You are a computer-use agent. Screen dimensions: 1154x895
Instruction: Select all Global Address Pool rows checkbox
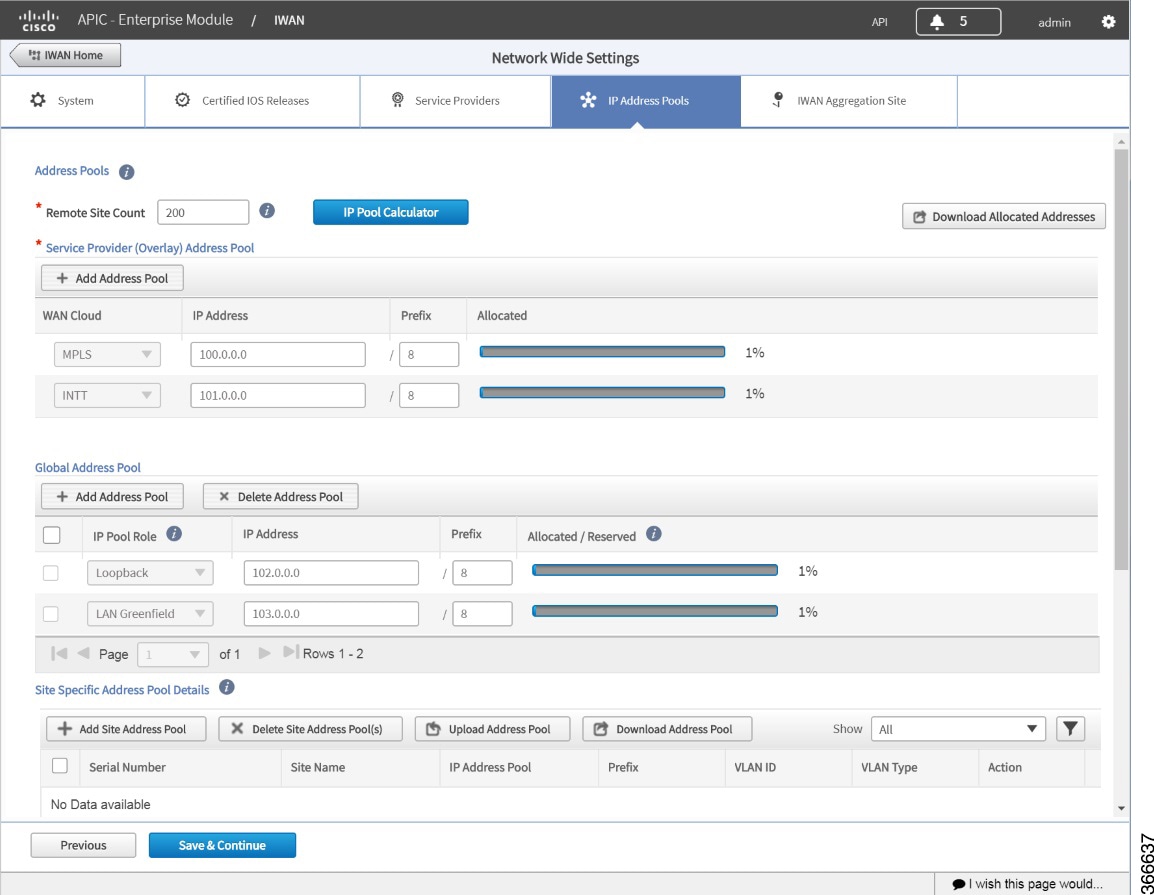click(52, 535)
